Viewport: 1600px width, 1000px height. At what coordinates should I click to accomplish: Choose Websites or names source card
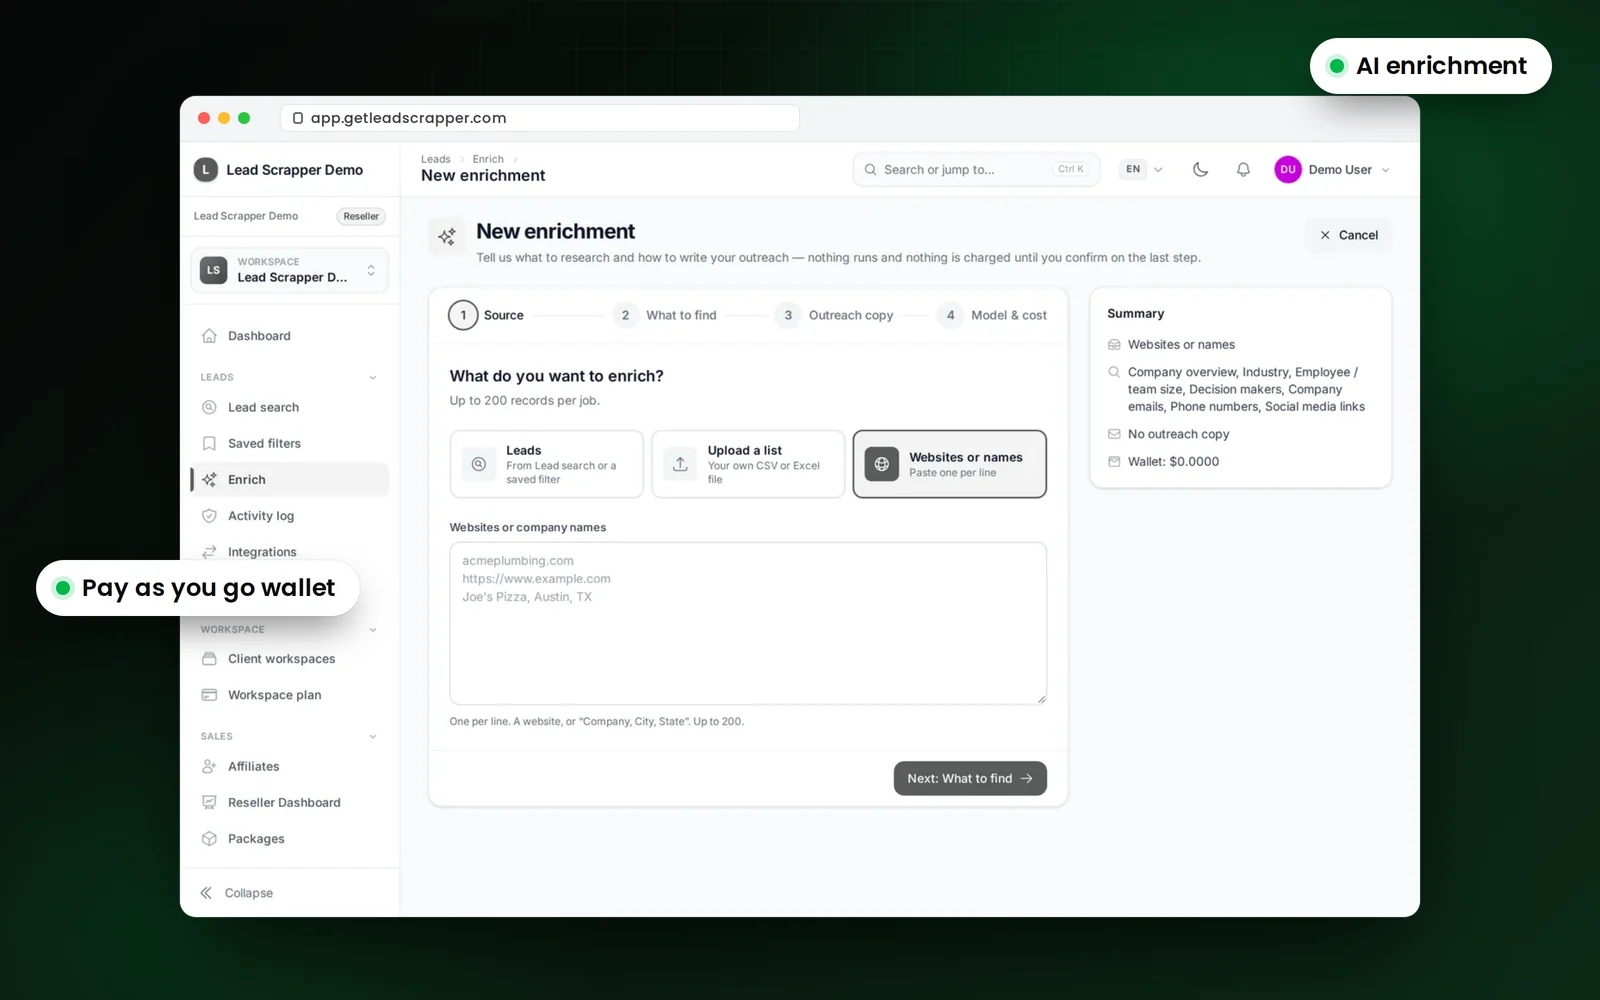tap(949, 464)
